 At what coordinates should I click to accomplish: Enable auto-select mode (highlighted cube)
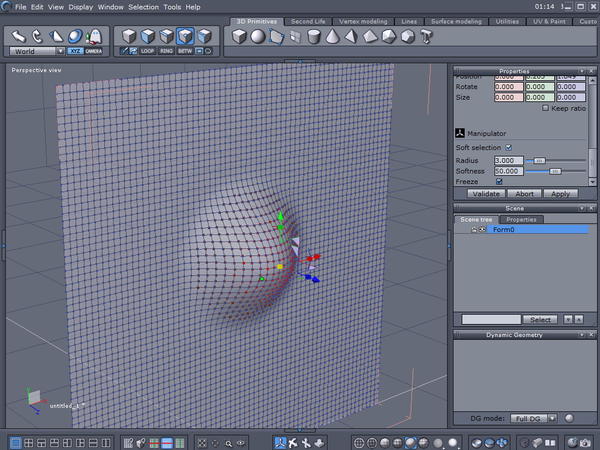(x=185, y=36)
